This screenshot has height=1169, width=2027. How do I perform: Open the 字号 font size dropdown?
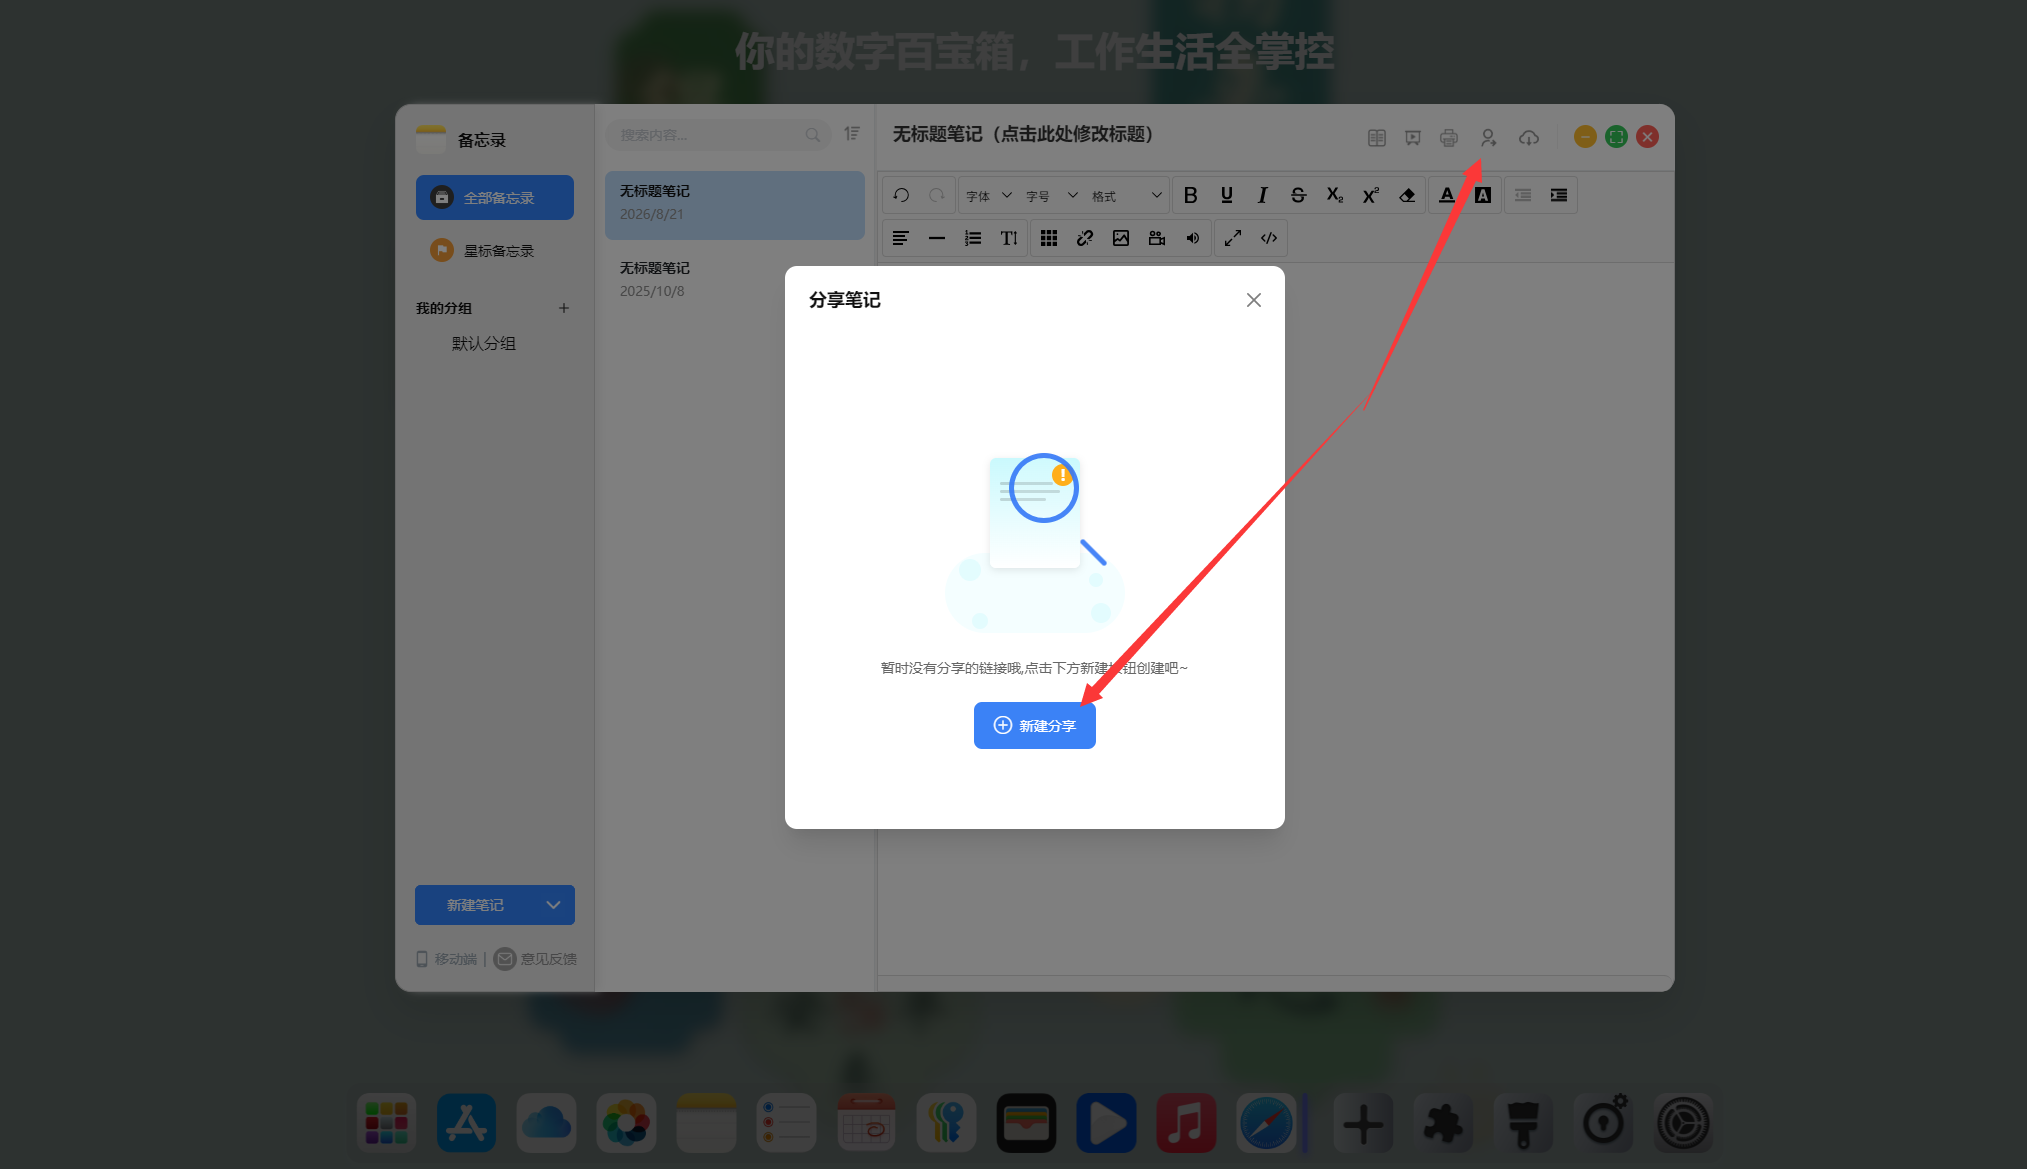[x=1052, y=196]
